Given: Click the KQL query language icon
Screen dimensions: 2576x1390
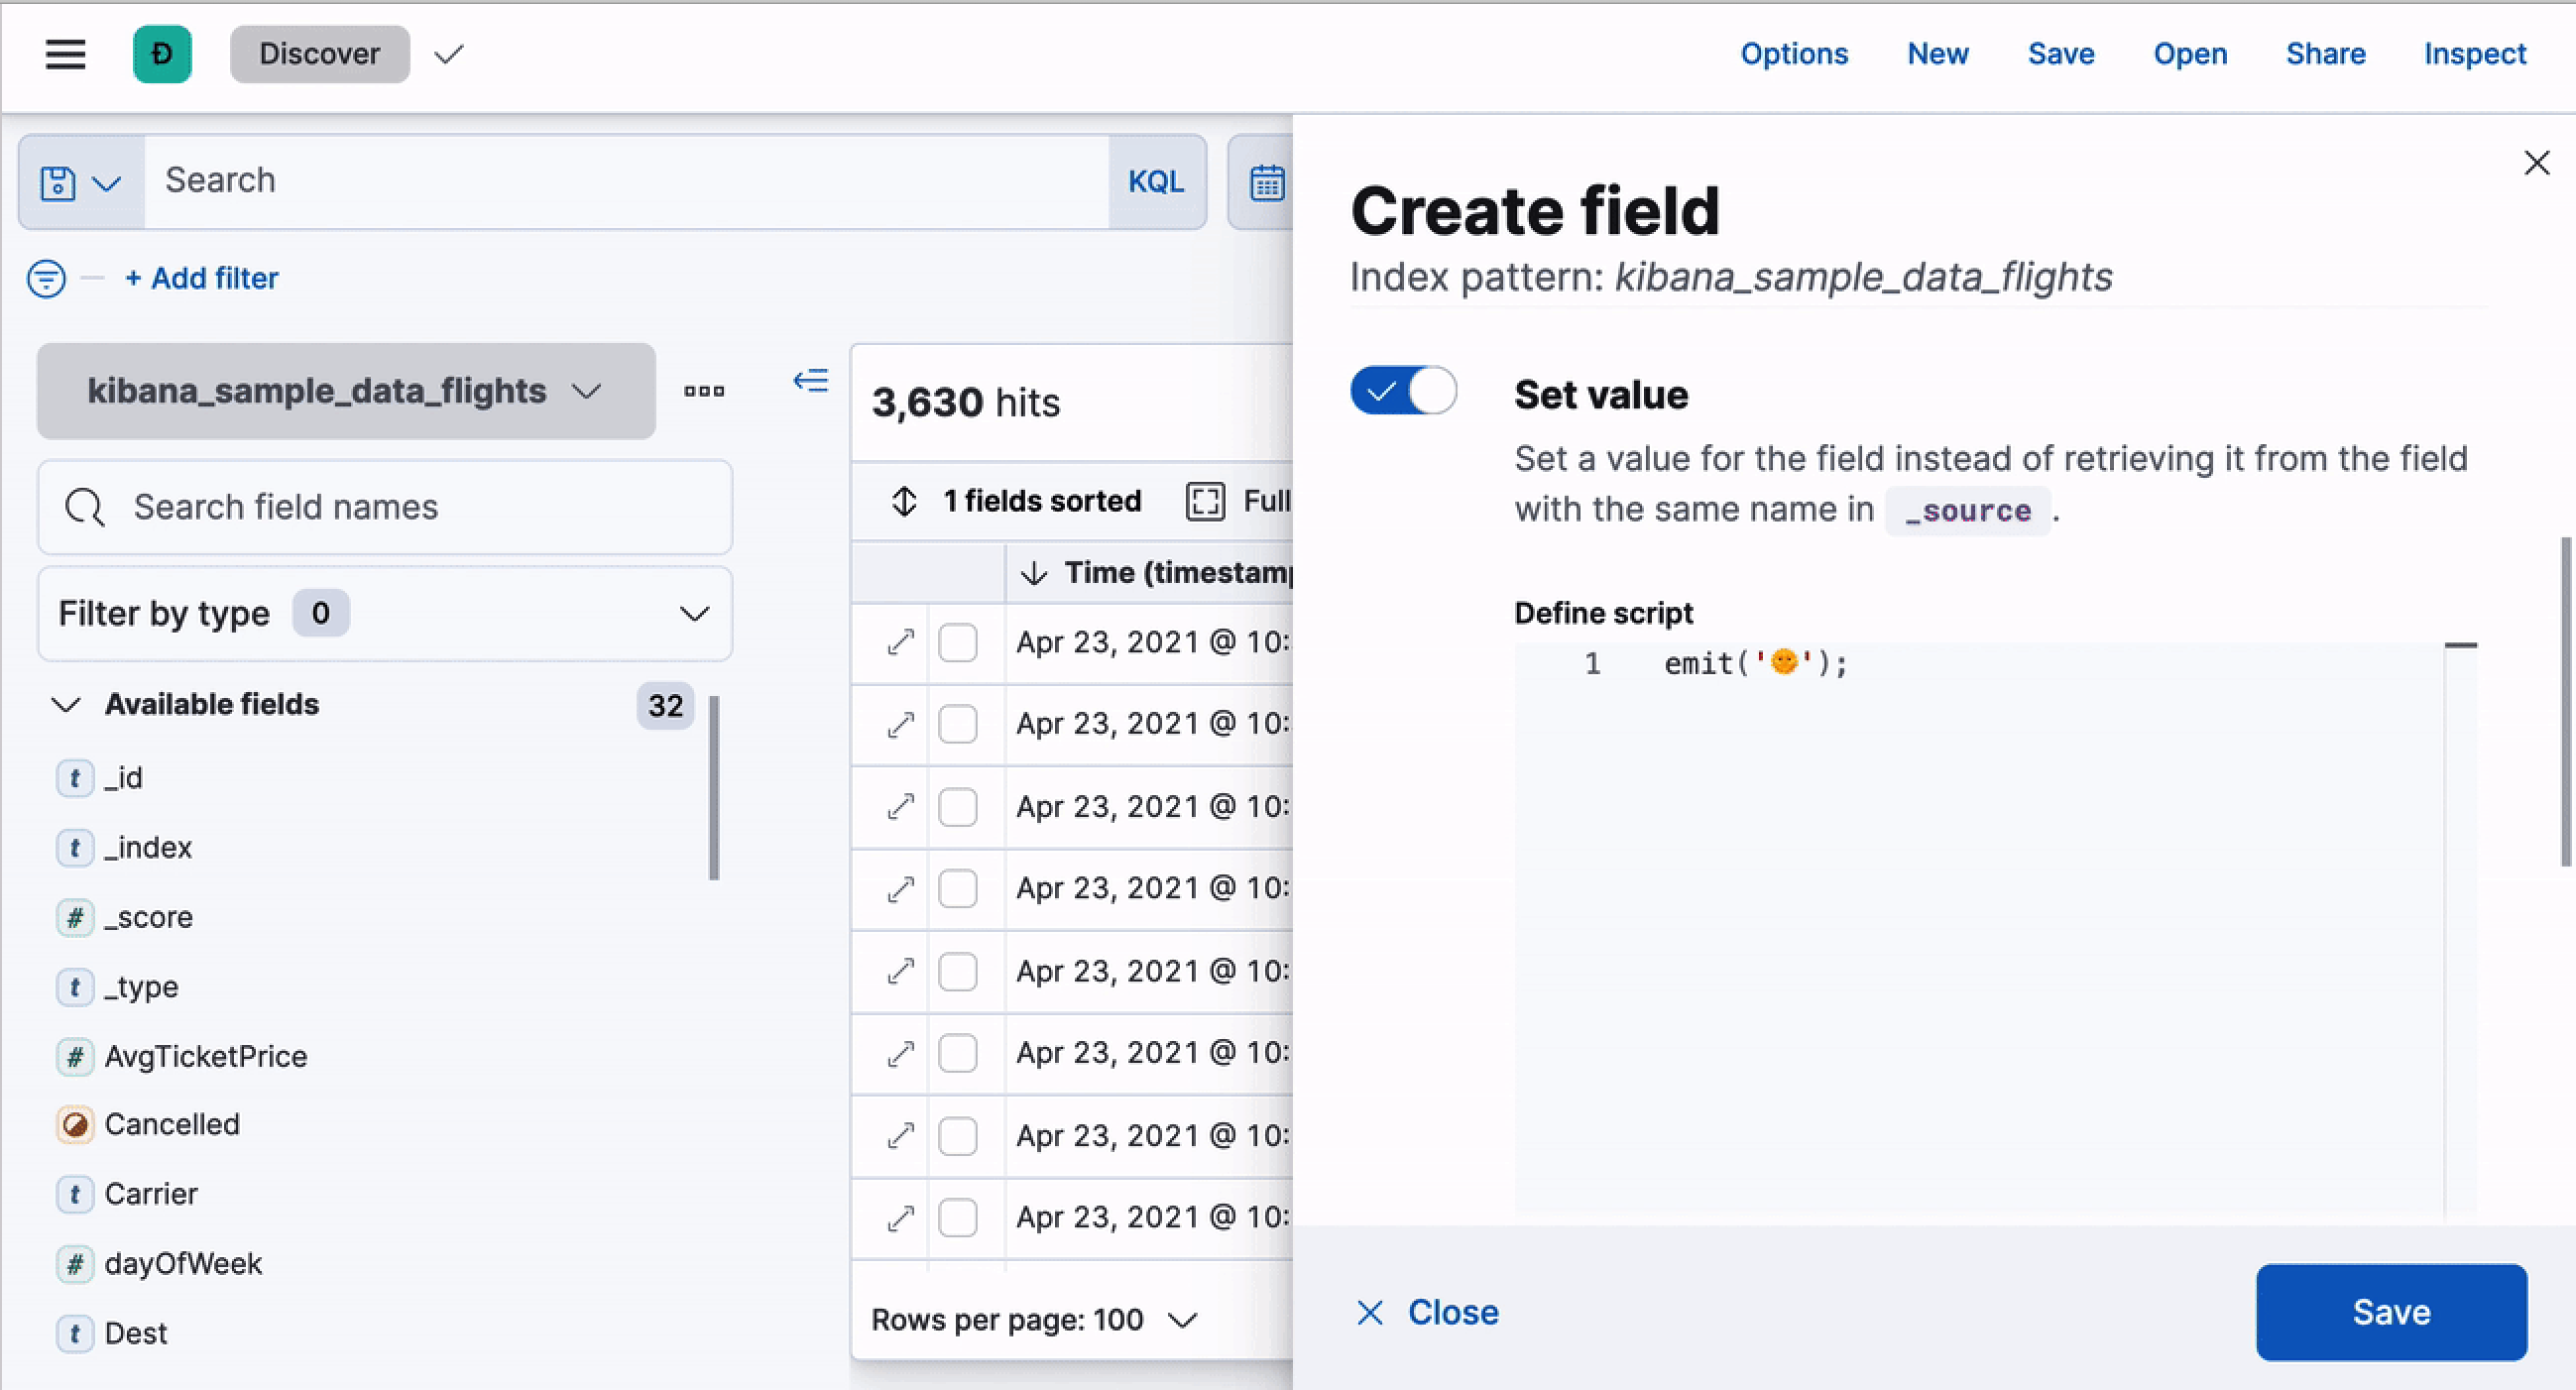Looking at the screenshot, I should click(x=1155, y=179).
